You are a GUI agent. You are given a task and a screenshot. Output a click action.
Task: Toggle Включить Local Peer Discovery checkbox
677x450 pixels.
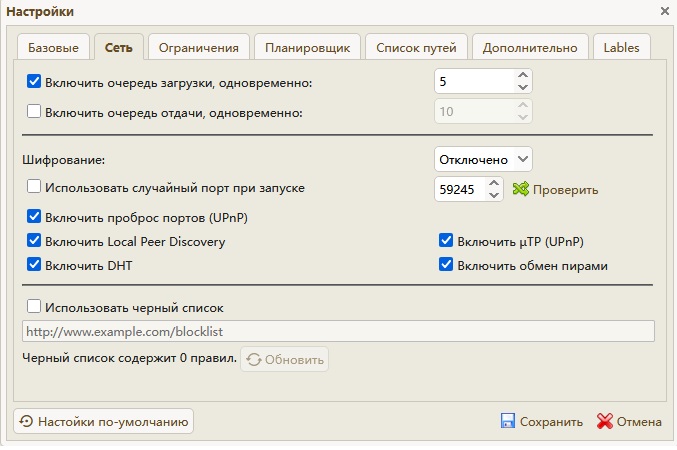[x=34, y=241]
